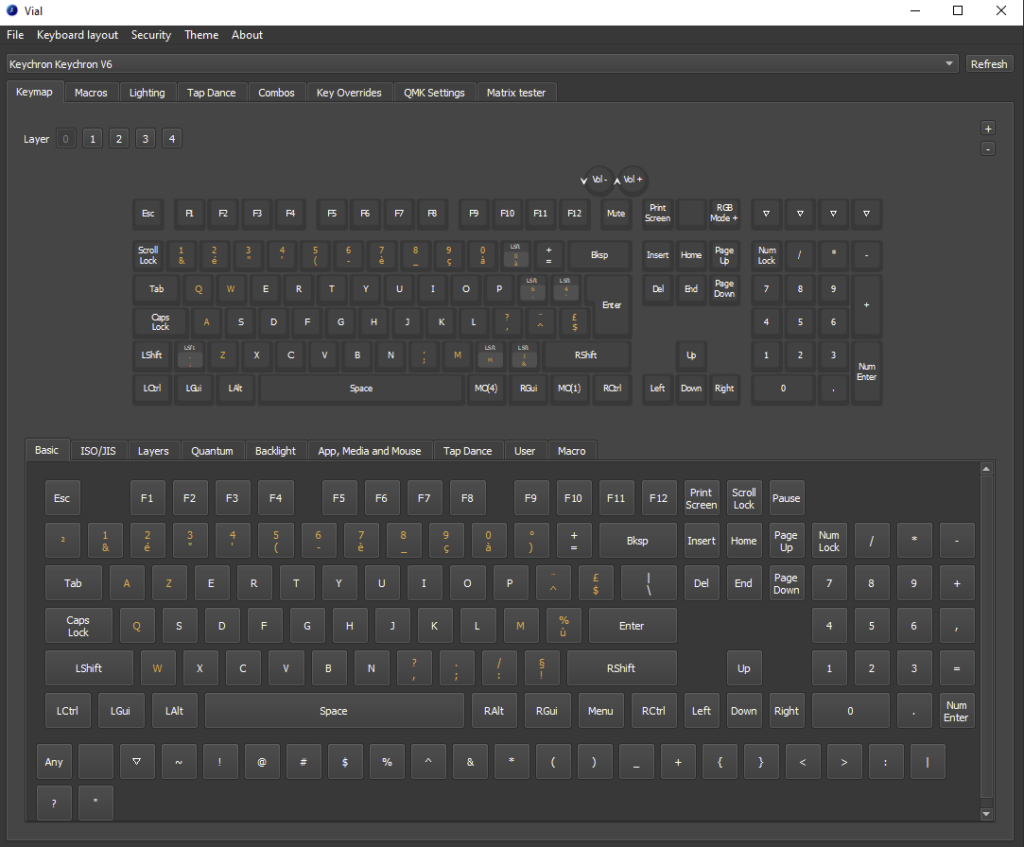Click the keycode panel's scroll-down arrow
1024x847 pixels.
click(x=986, y=814)
